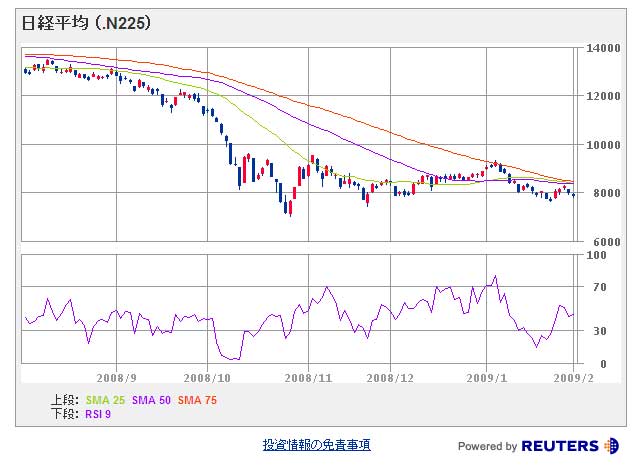Click the SMA 50 legend label

pos(151,400)
